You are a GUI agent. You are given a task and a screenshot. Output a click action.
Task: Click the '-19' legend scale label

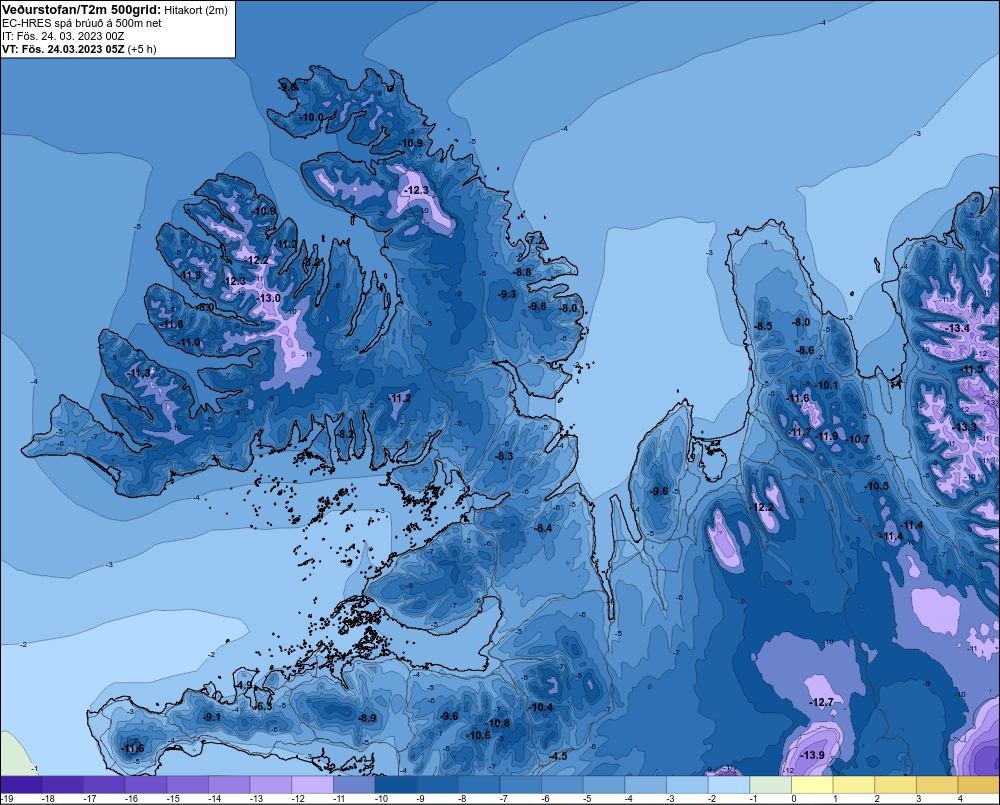[7, 799]
